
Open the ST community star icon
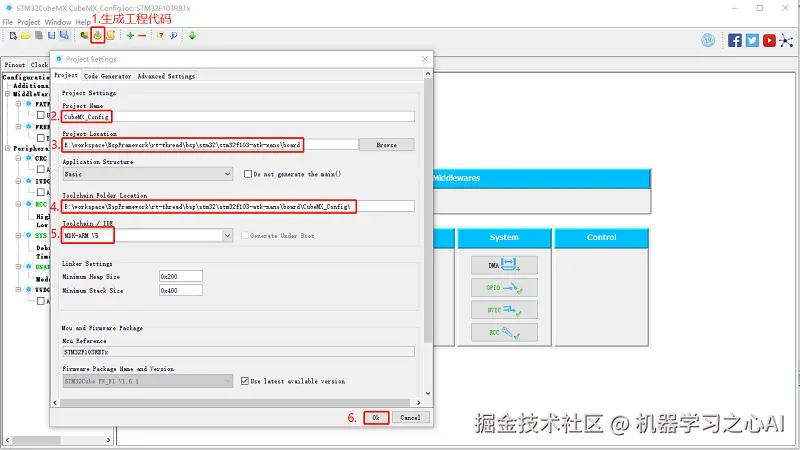click(x=786, y=40)
